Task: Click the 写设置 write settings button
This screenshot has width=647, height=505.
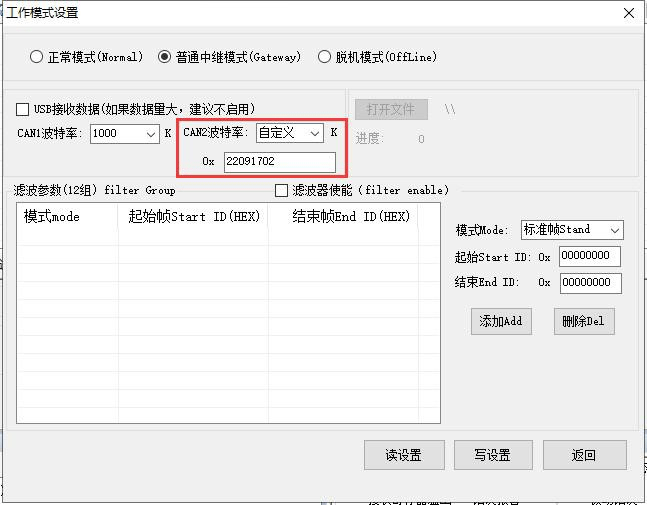Action: [492, 455]
